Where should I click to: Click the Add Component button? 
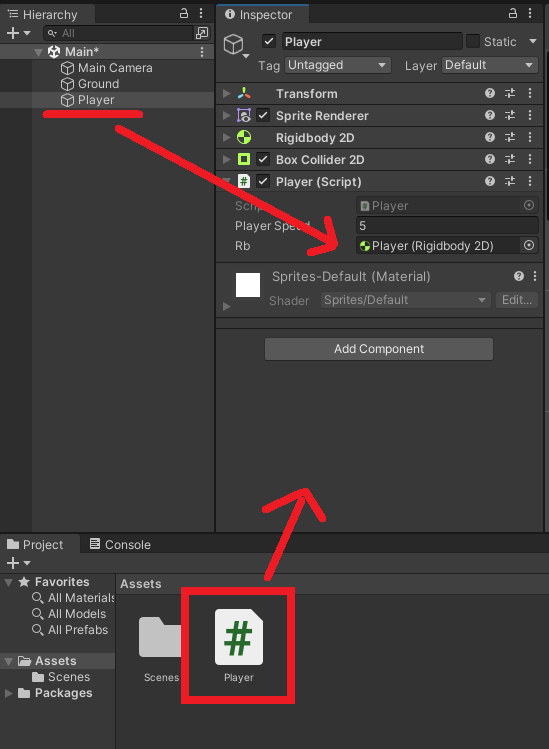[x=379, y=349]
